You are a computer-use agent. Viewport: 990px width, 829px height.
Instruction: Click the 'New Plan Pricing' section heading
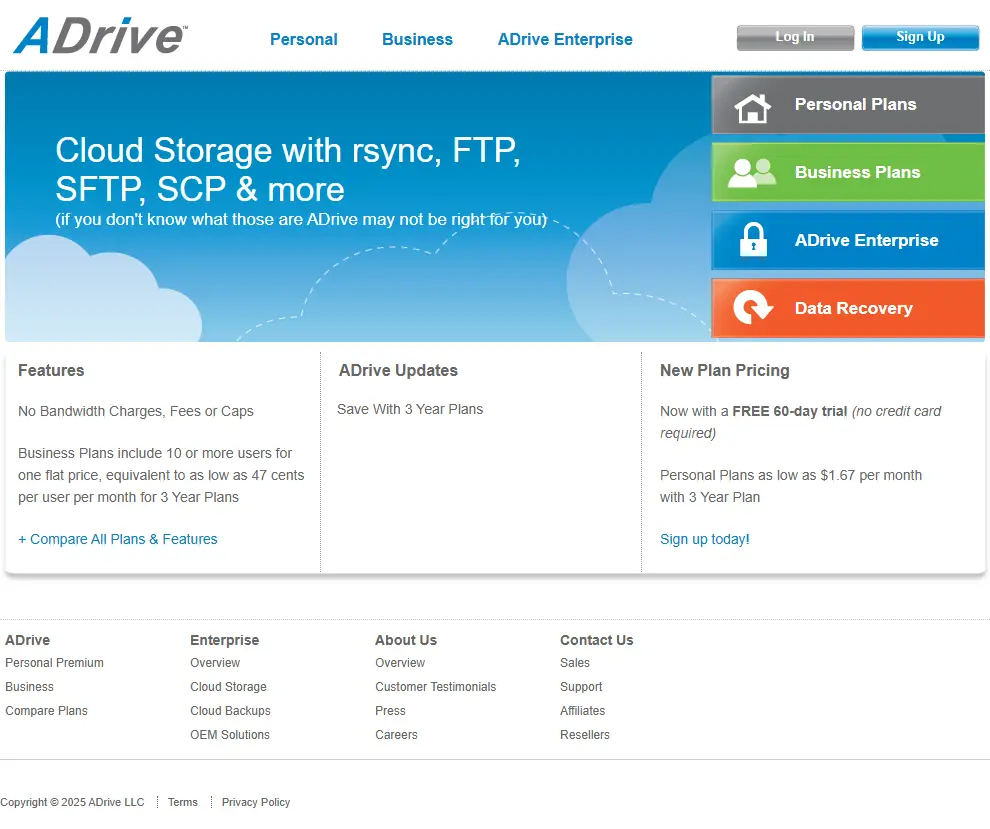[x=724, y=371]
